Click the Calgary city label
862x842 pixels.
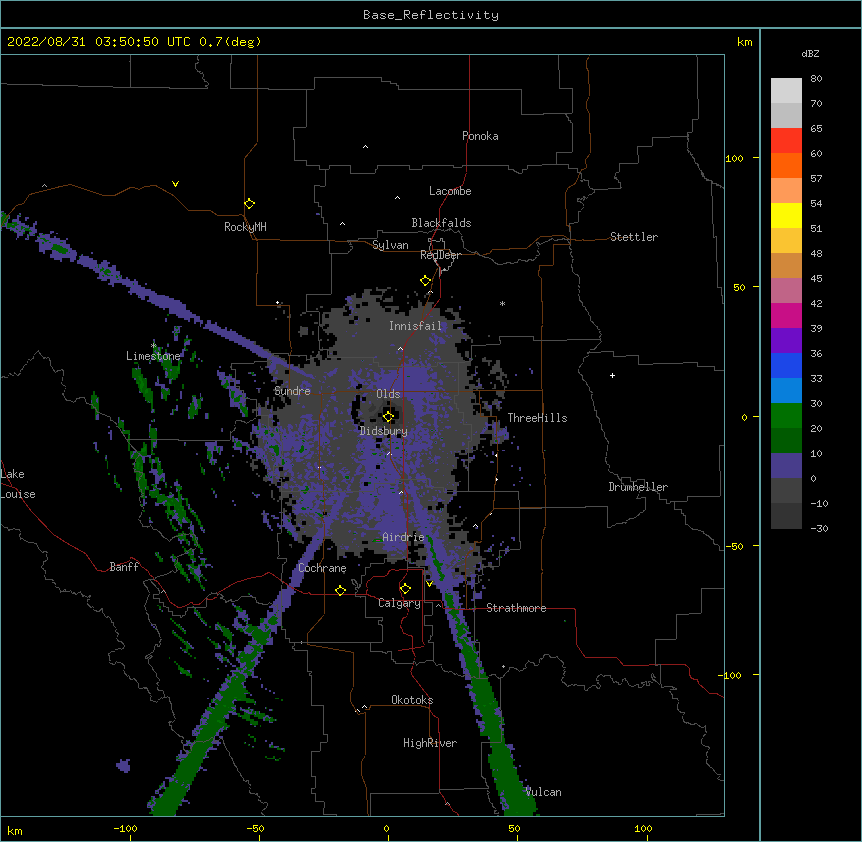click(x=399, y=603)
